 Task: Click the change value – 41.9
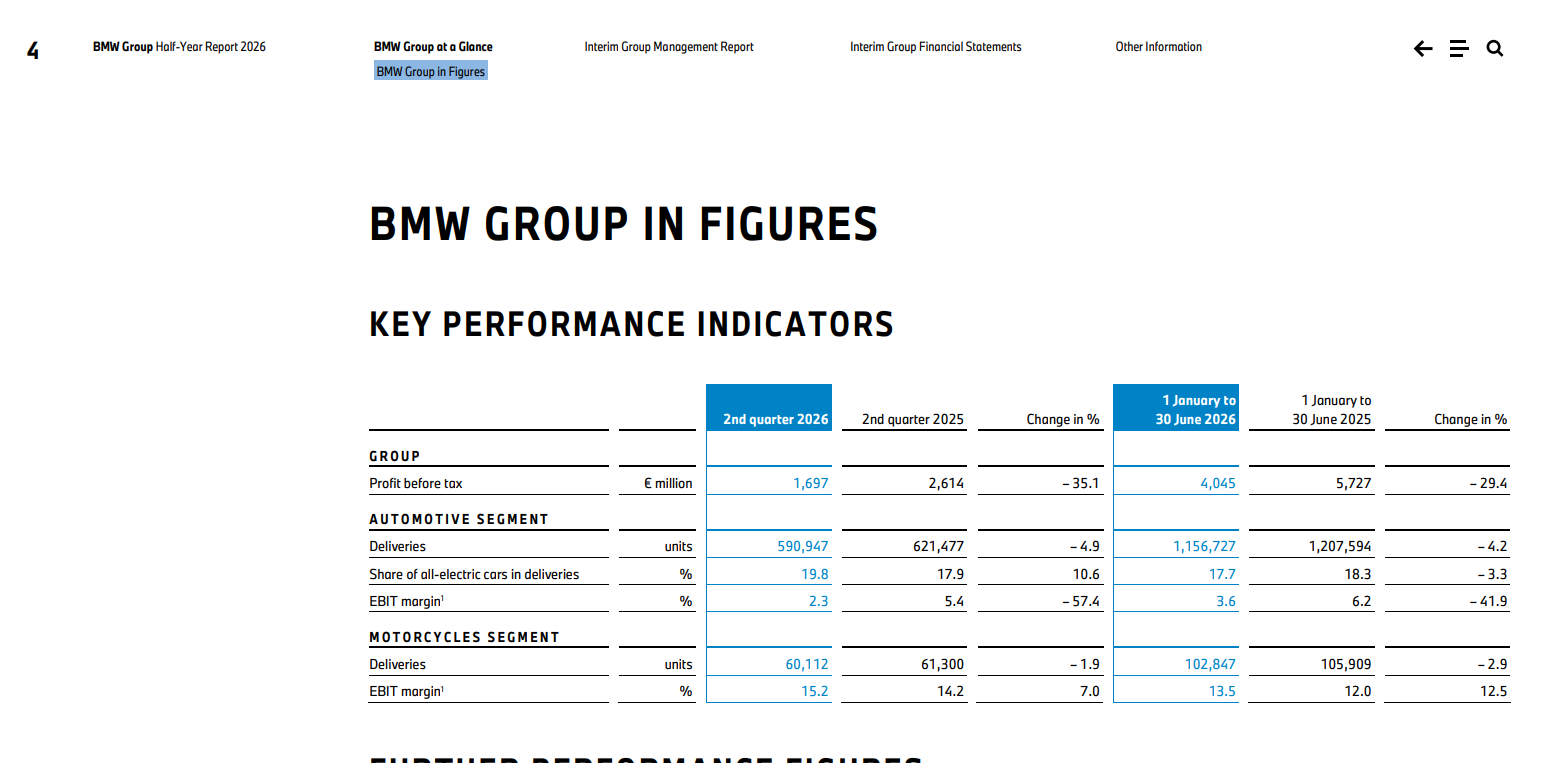(1488, 602)
